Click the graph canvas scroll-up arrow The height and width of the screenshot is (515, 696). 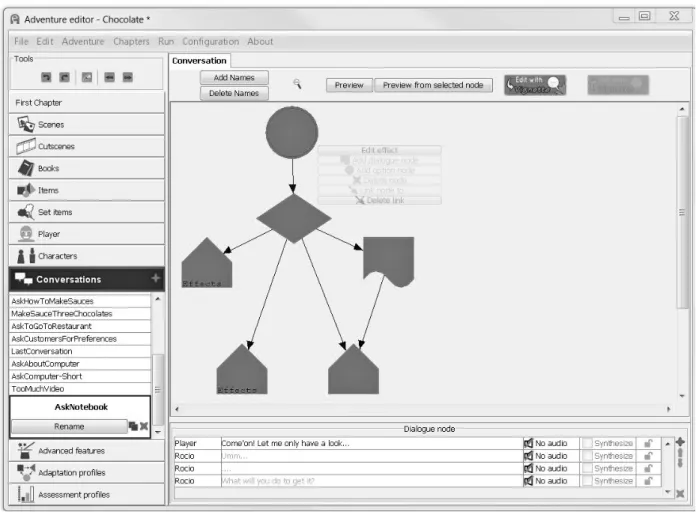coord(682,109)
